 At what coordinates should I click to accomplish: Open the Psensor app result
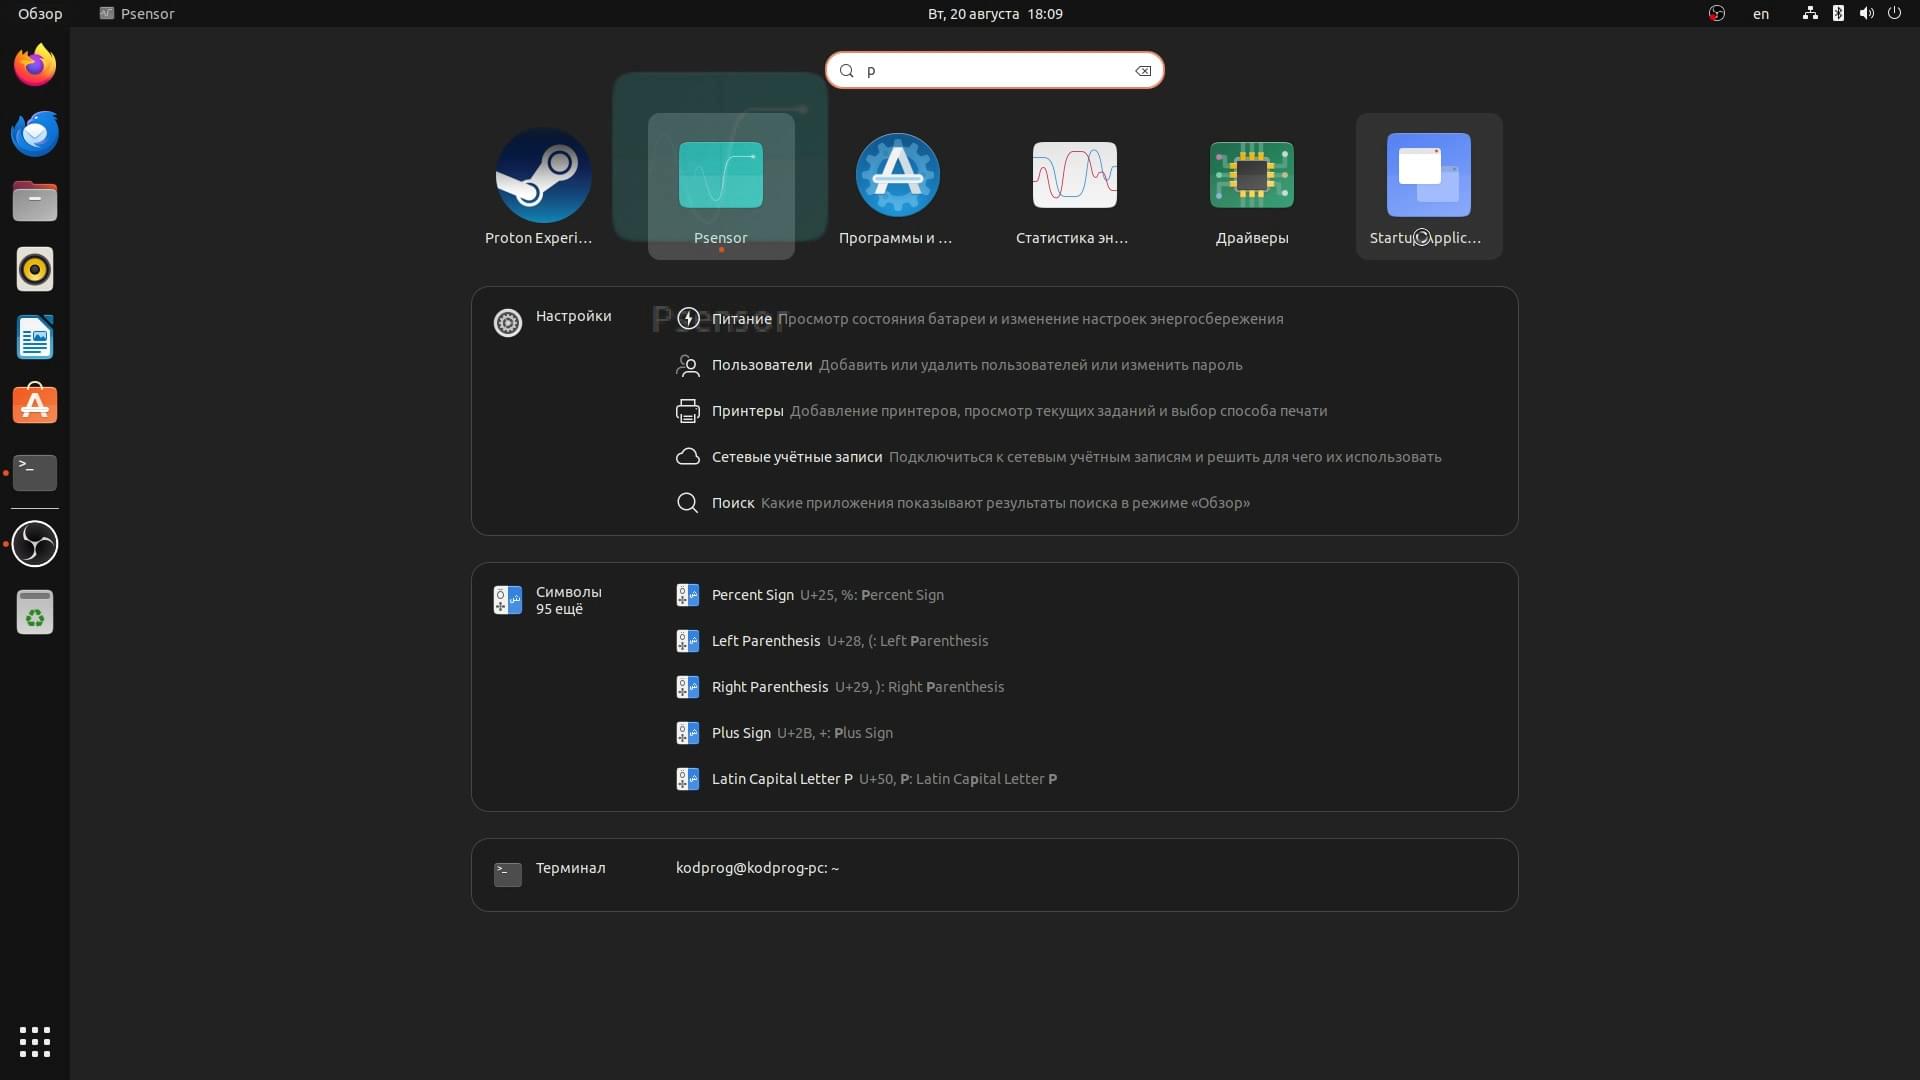tap(721, 186)
